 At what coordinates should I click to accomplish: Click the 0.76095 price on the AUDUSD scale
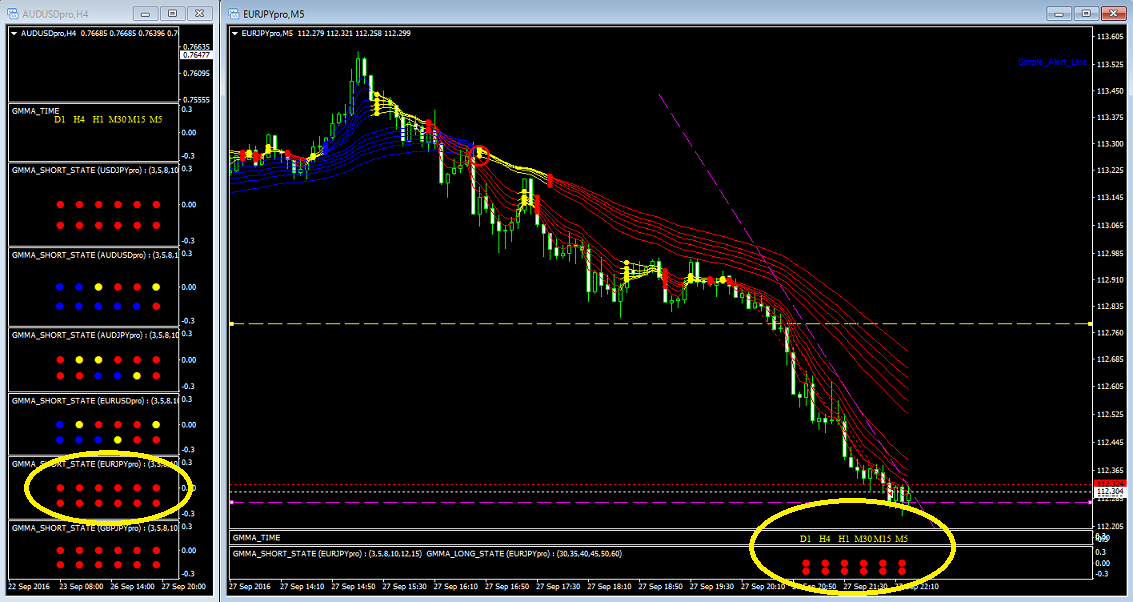(196, 74)
